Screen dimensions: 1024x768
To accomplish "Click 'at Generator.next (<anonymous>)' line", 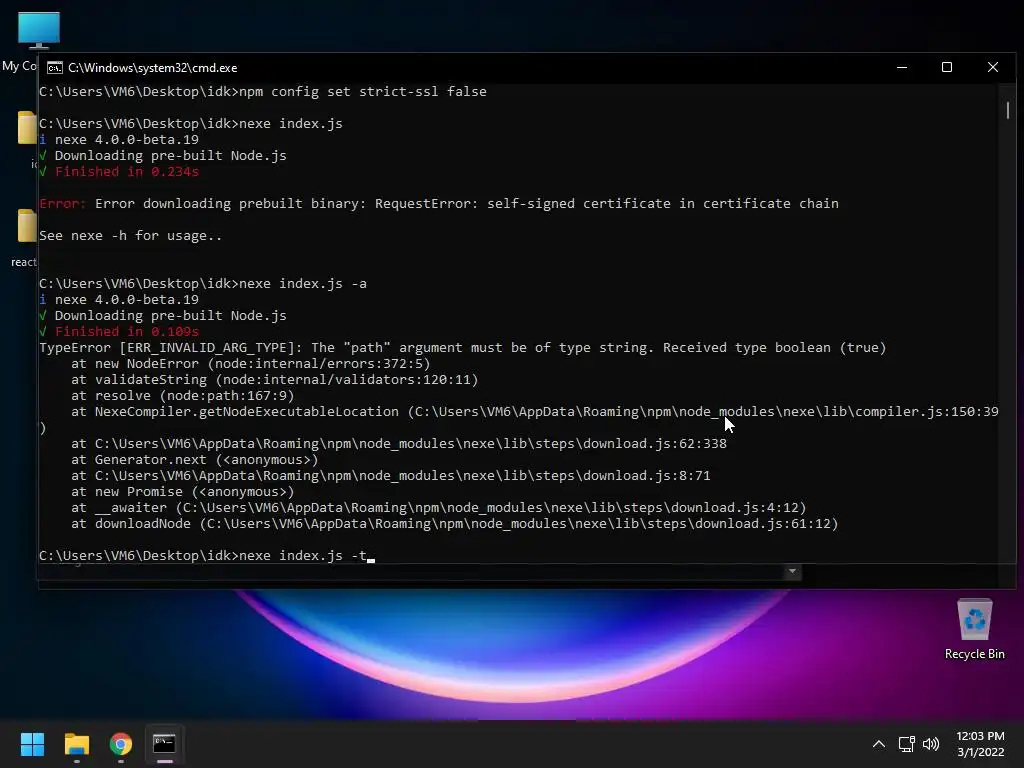I will (x=195, y=460).
